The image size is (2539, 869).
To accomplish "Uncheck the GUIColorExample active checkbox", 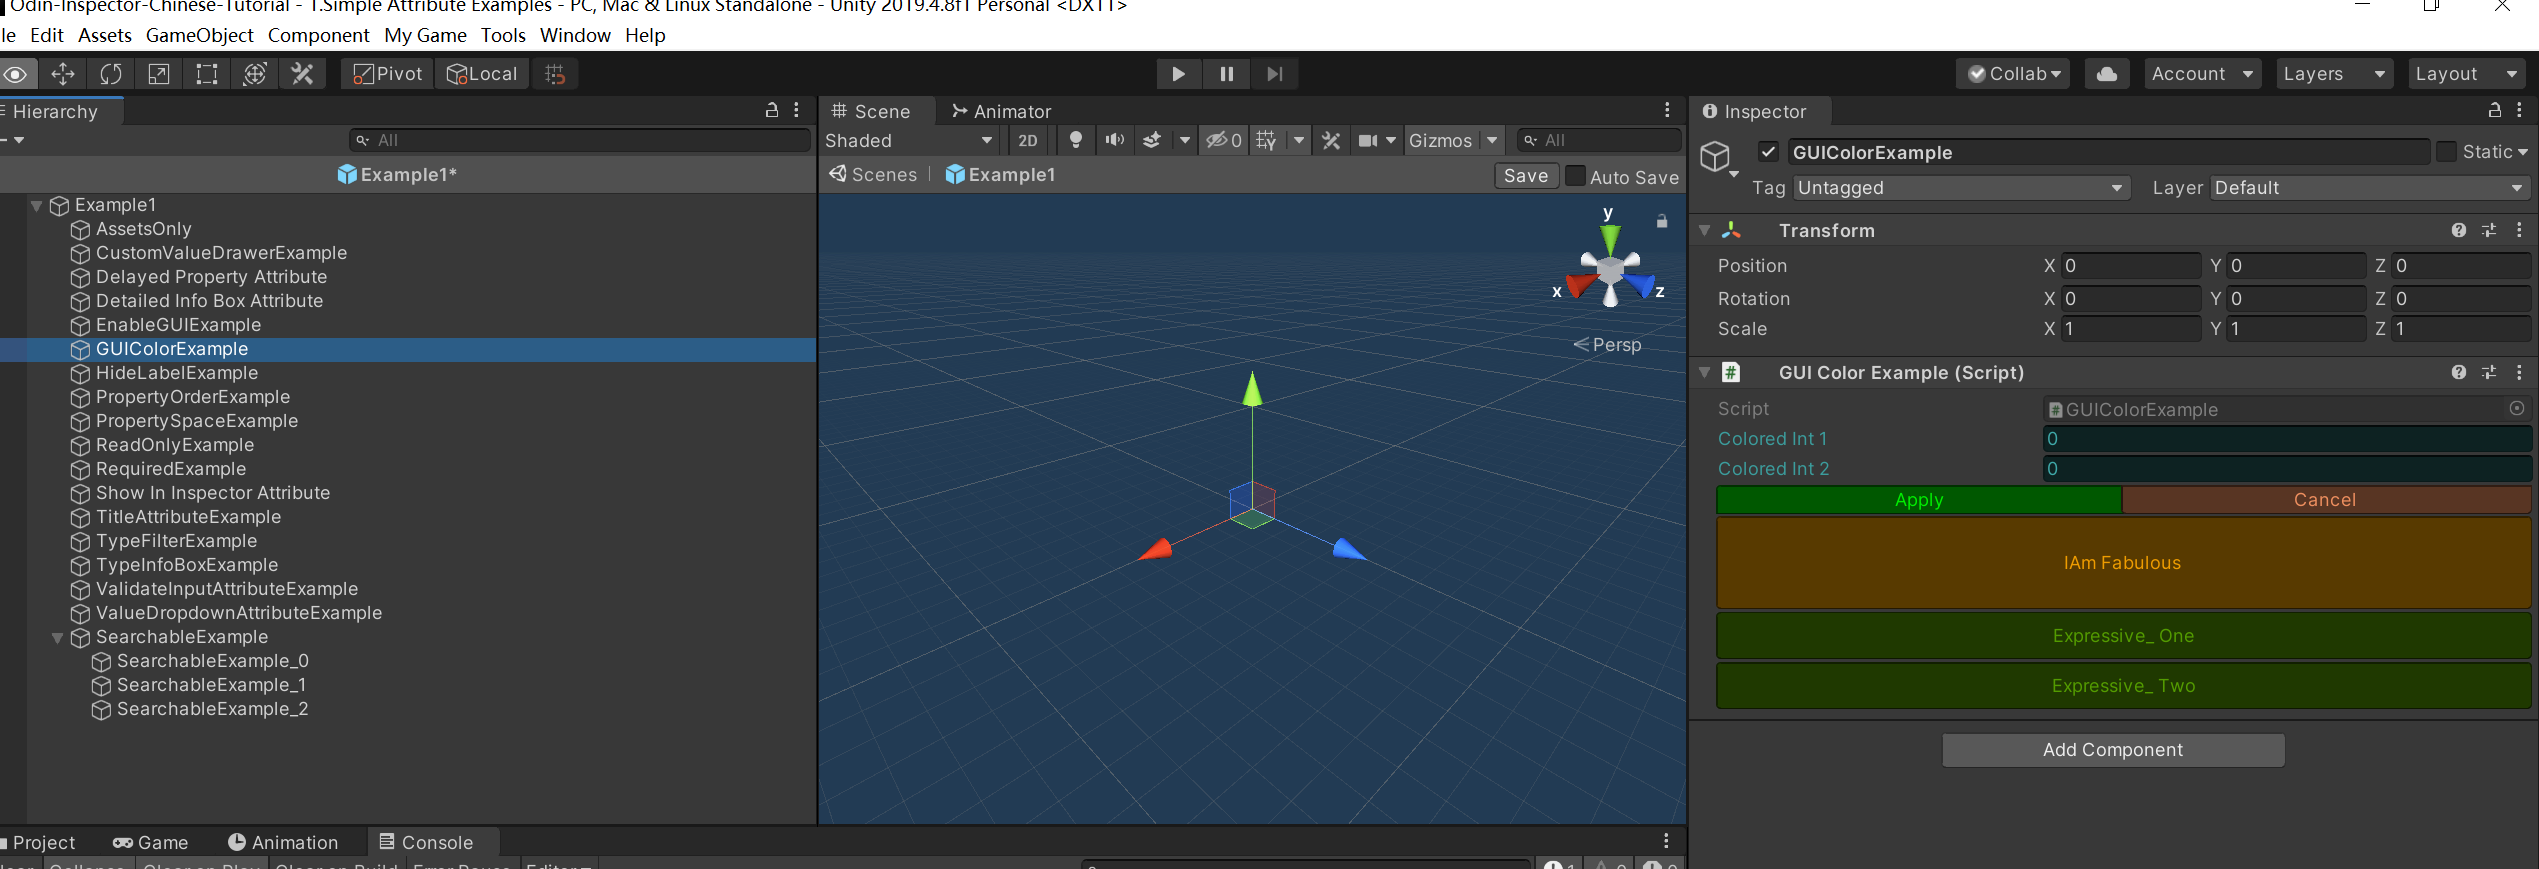I will pos(1769,152).
